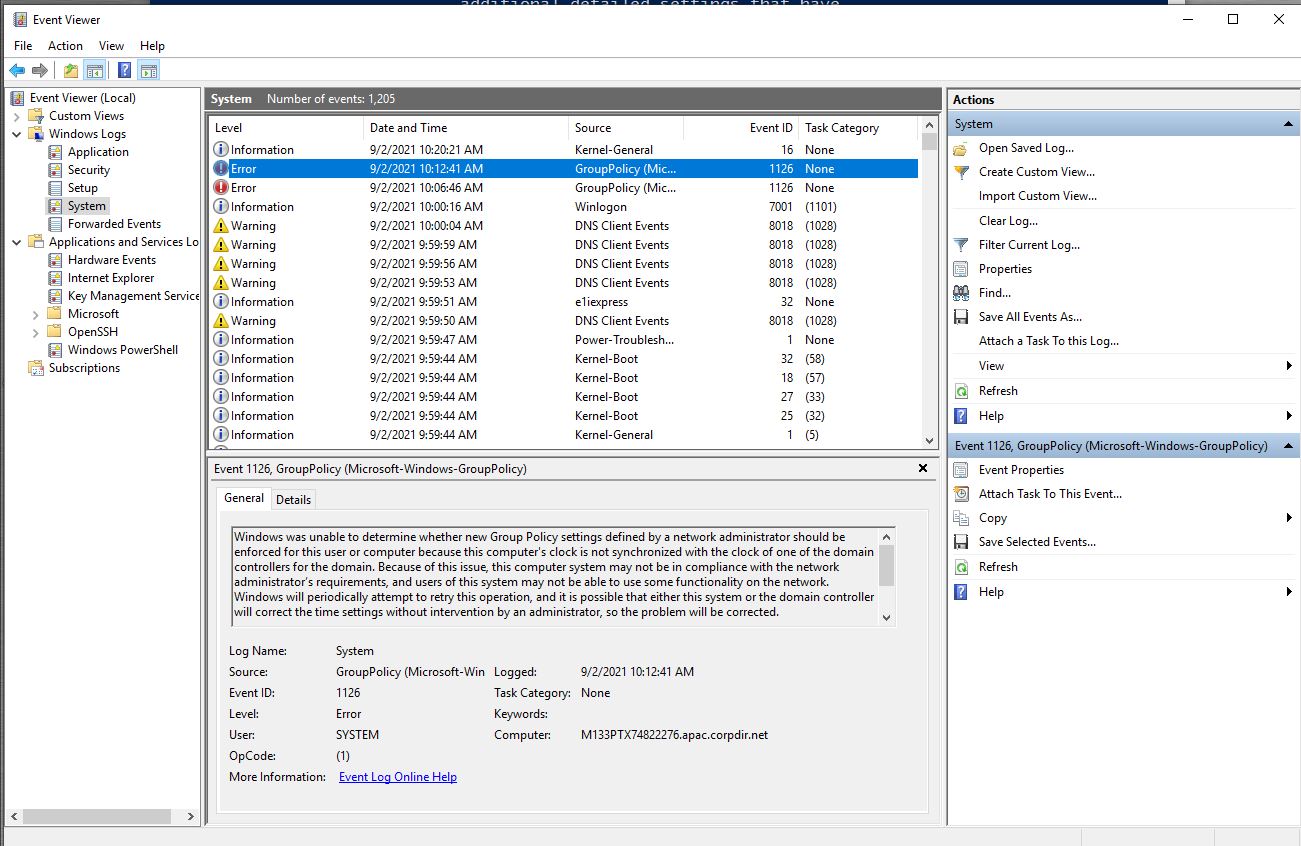Refresh the System log with the green refresh icon
Viewport: 1301px width, 846px height.
[x=961, y=390]
